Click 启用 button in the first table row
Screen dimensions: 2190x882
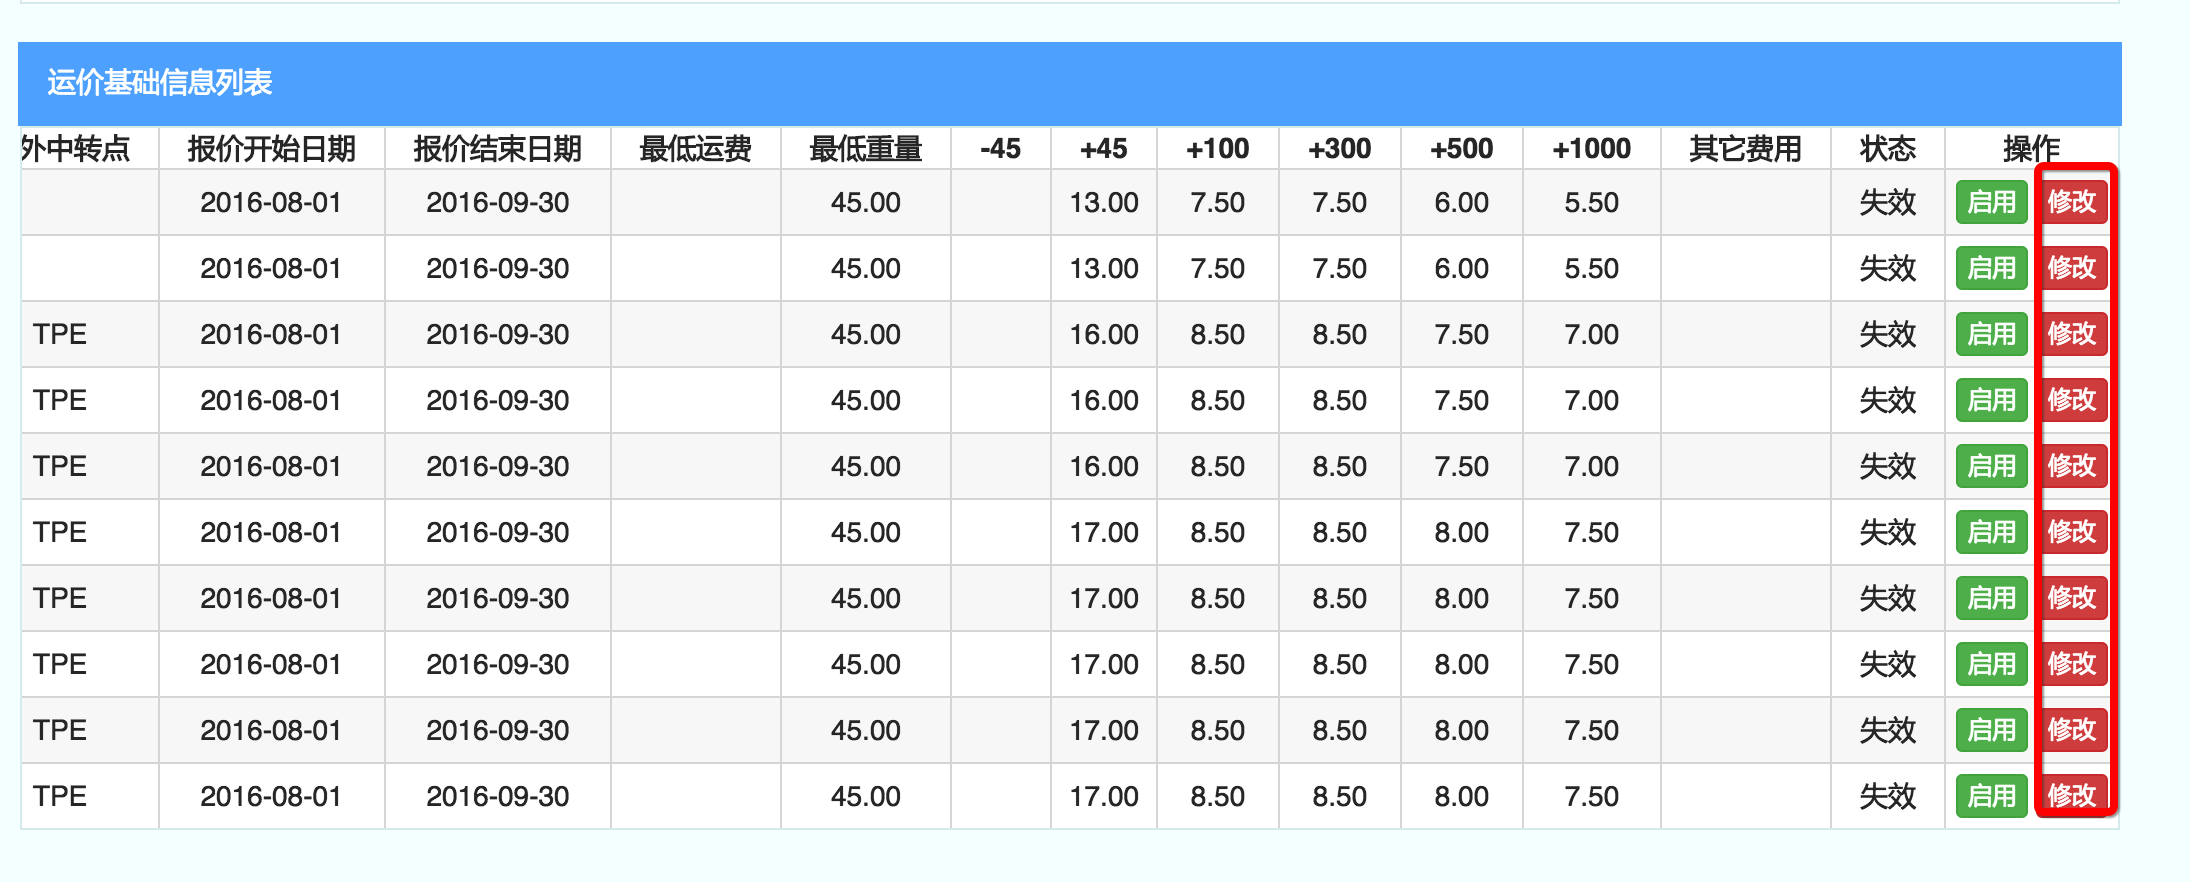pyautogui.click(x=1991, y=203)
